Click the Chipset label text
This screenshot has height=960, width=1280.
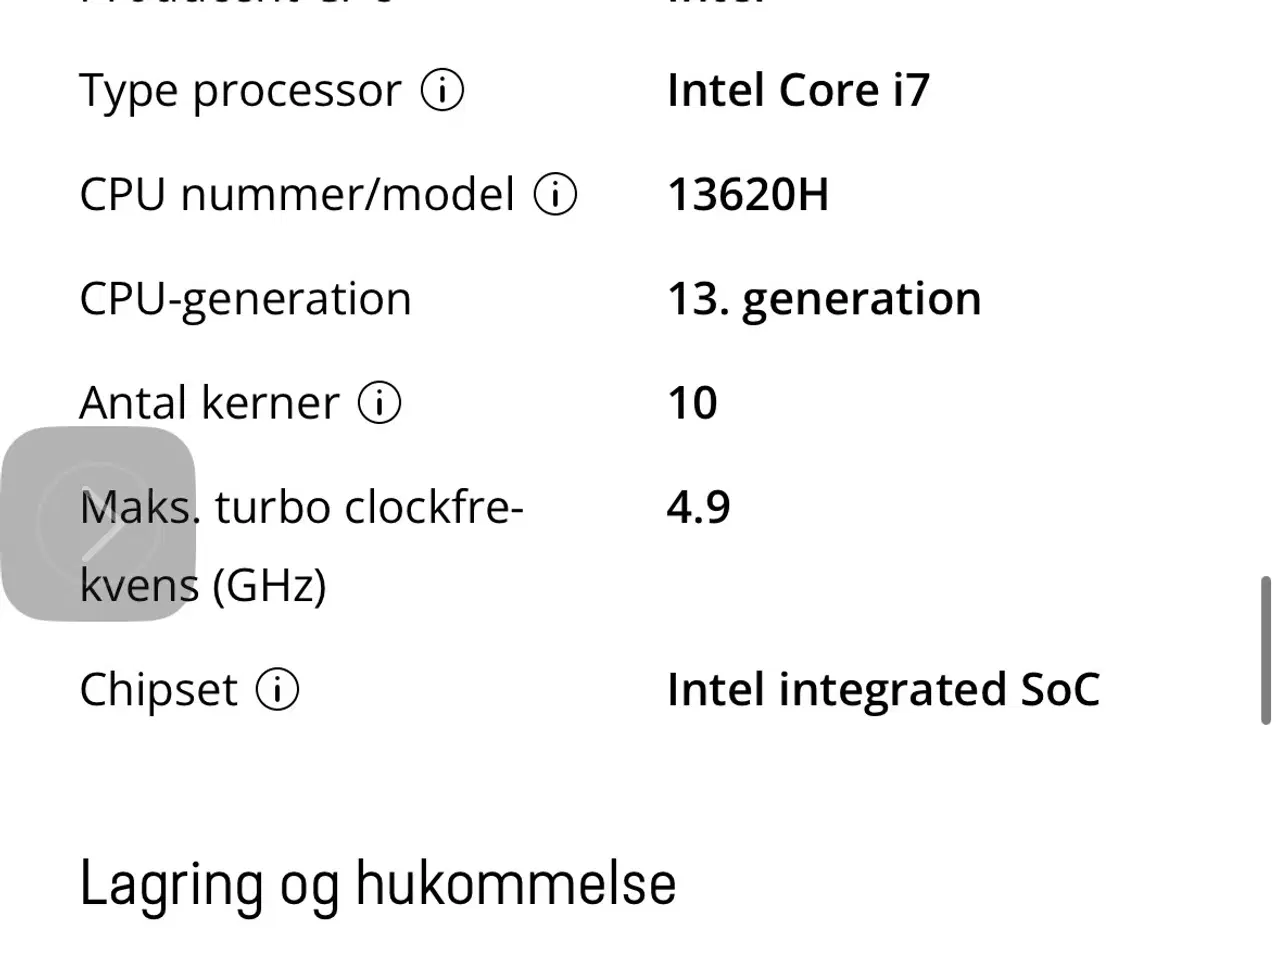(158, 689)
